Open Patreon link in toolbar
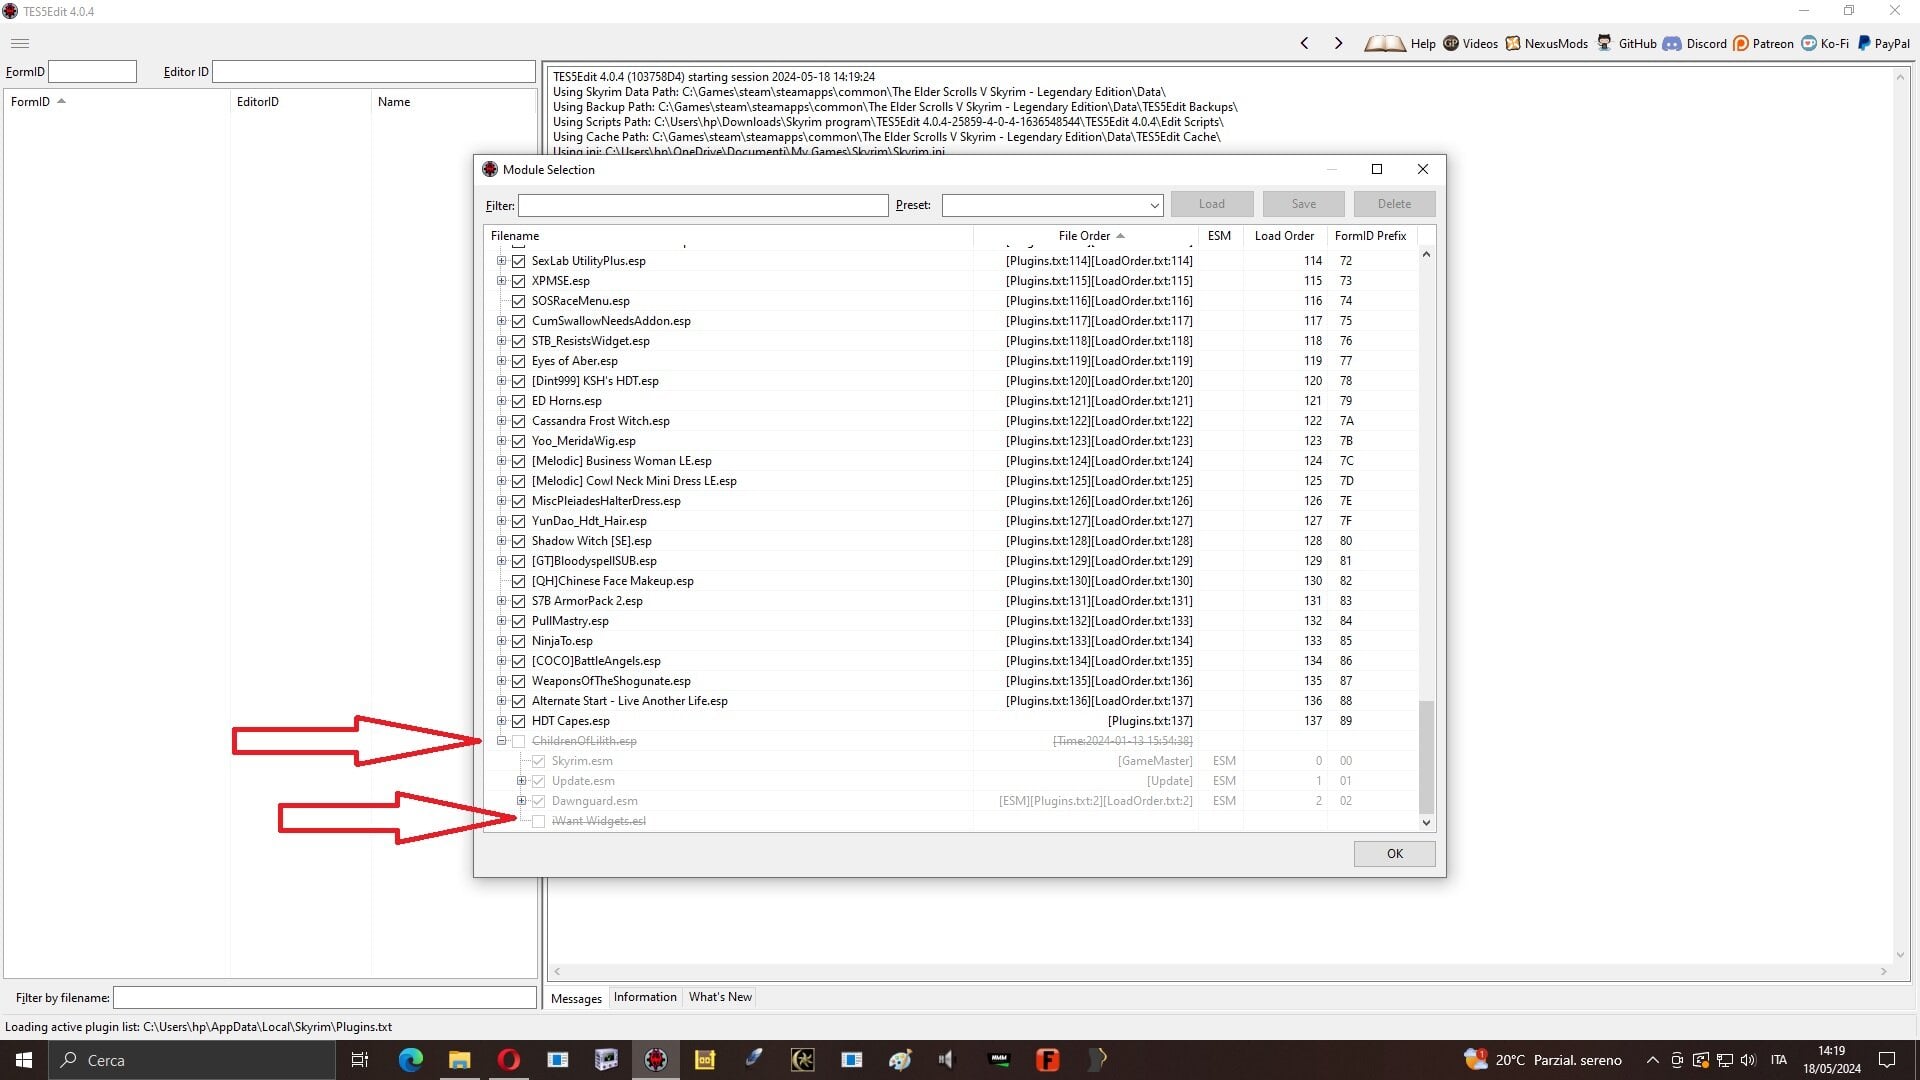The height and width of the screenshot is (1080, 1920). pyautogui.click(x=1763, y=43)
